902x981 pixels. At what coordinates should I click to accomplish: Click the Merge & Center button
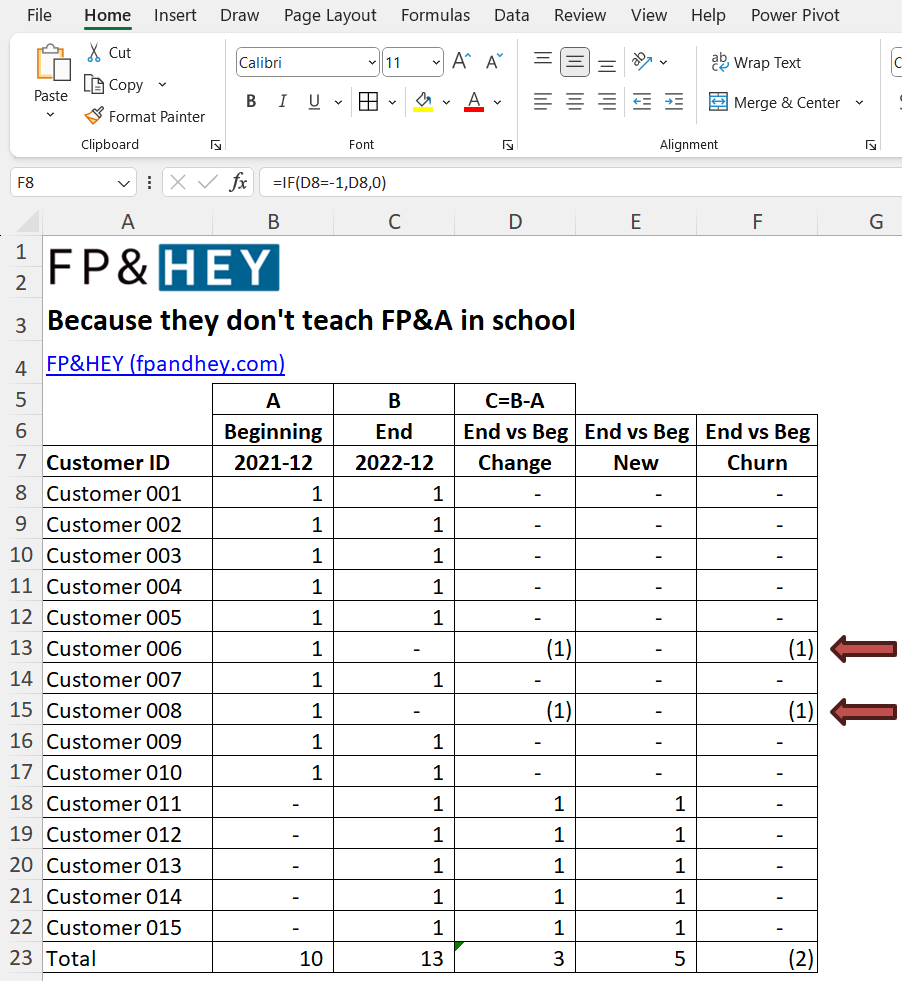pyautogui.click(x=774, y=103)
